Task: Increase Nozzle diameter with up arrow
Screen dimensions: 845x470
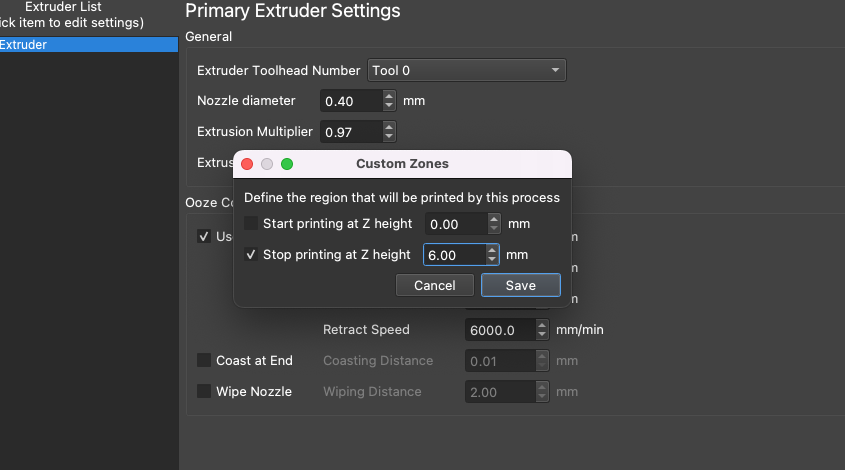Action: [389, 96]
